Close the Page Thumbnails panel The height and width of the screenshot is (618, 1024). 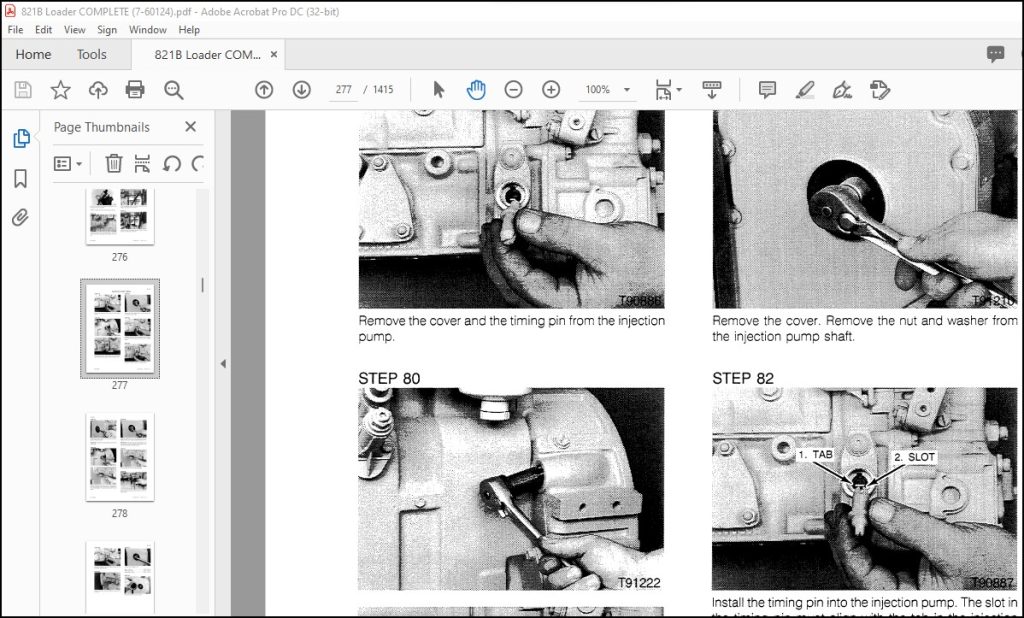tap(191, 127)
